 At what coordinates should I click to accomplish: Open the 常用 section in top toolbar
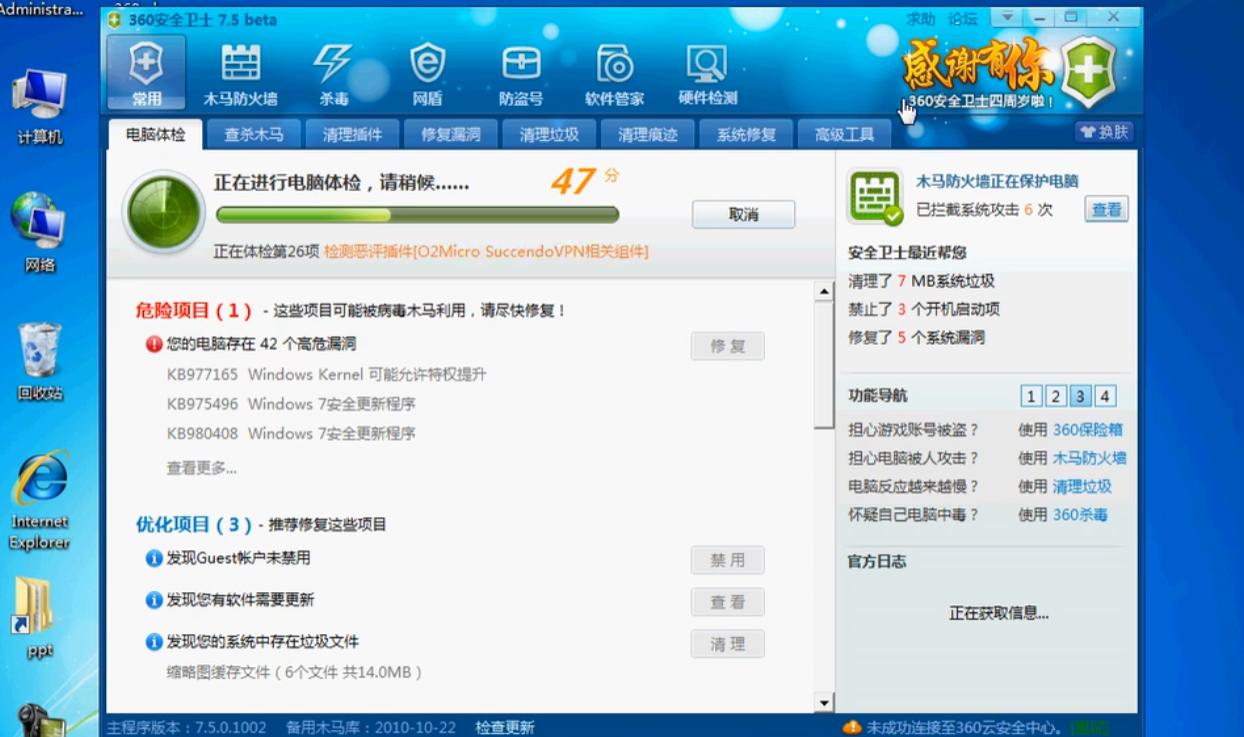coord(146,72)
